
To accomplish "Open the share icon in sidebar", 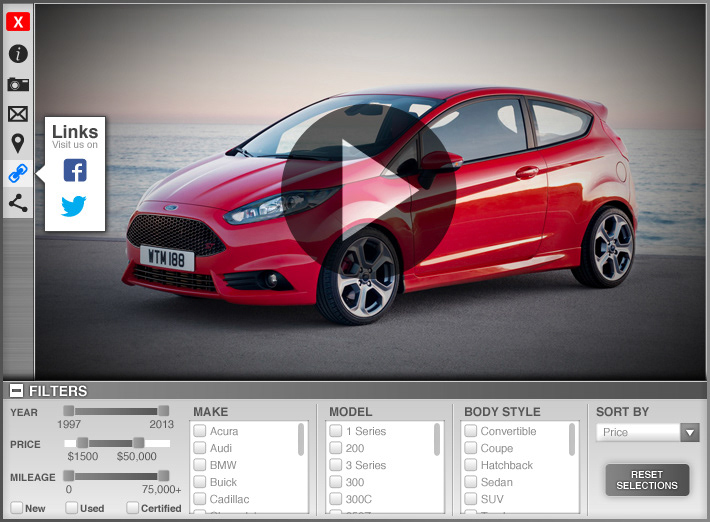I will click(x=18, y=203).
